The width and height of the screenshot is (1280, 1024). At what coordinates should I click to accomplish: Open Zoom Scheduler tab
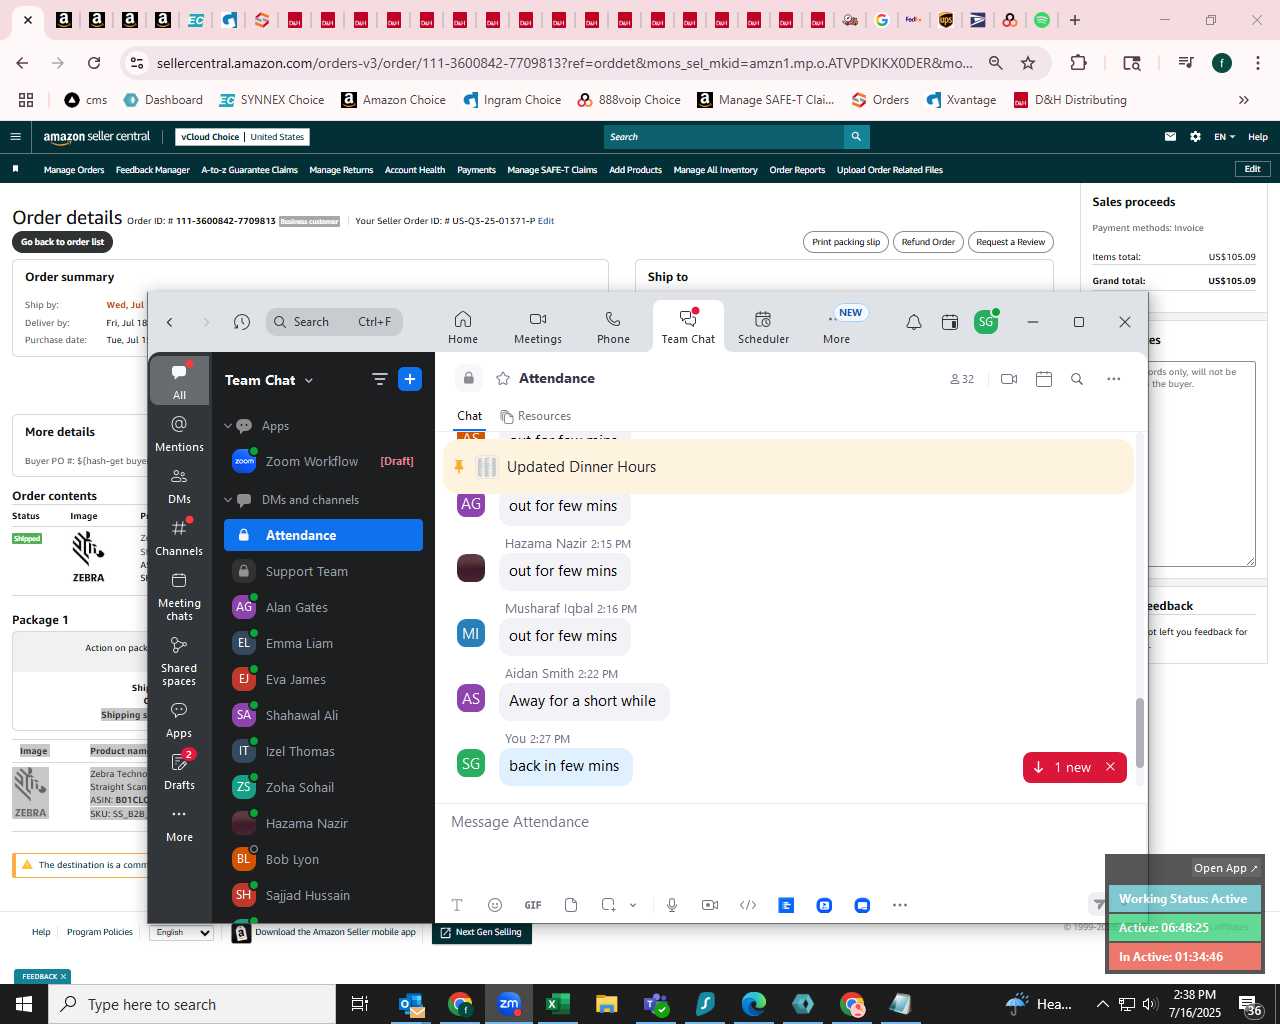click(763, 327)
